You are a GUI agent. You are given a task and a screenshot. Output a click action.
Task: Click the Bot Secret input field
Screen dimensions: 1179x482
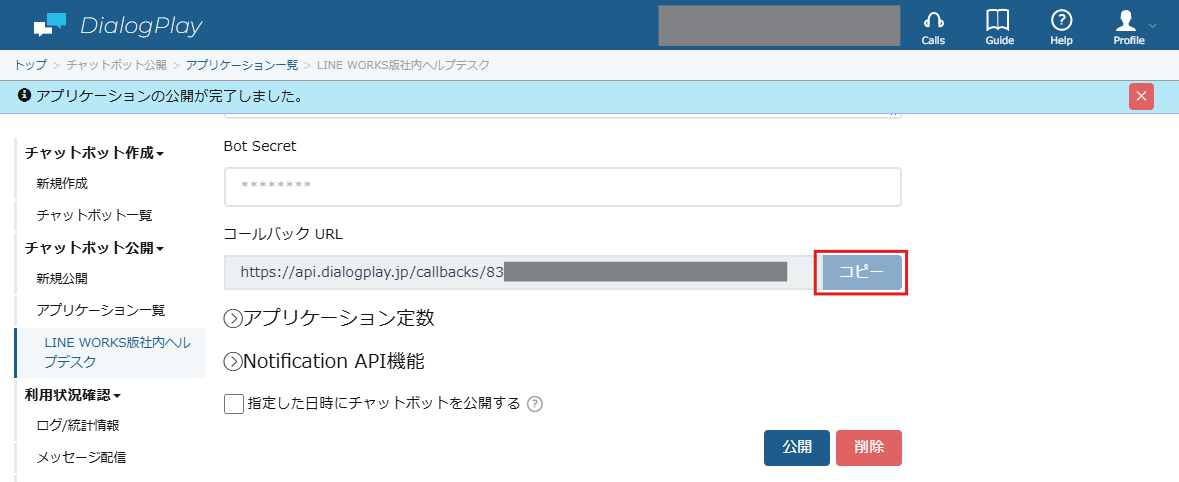[x=562, y=186]
